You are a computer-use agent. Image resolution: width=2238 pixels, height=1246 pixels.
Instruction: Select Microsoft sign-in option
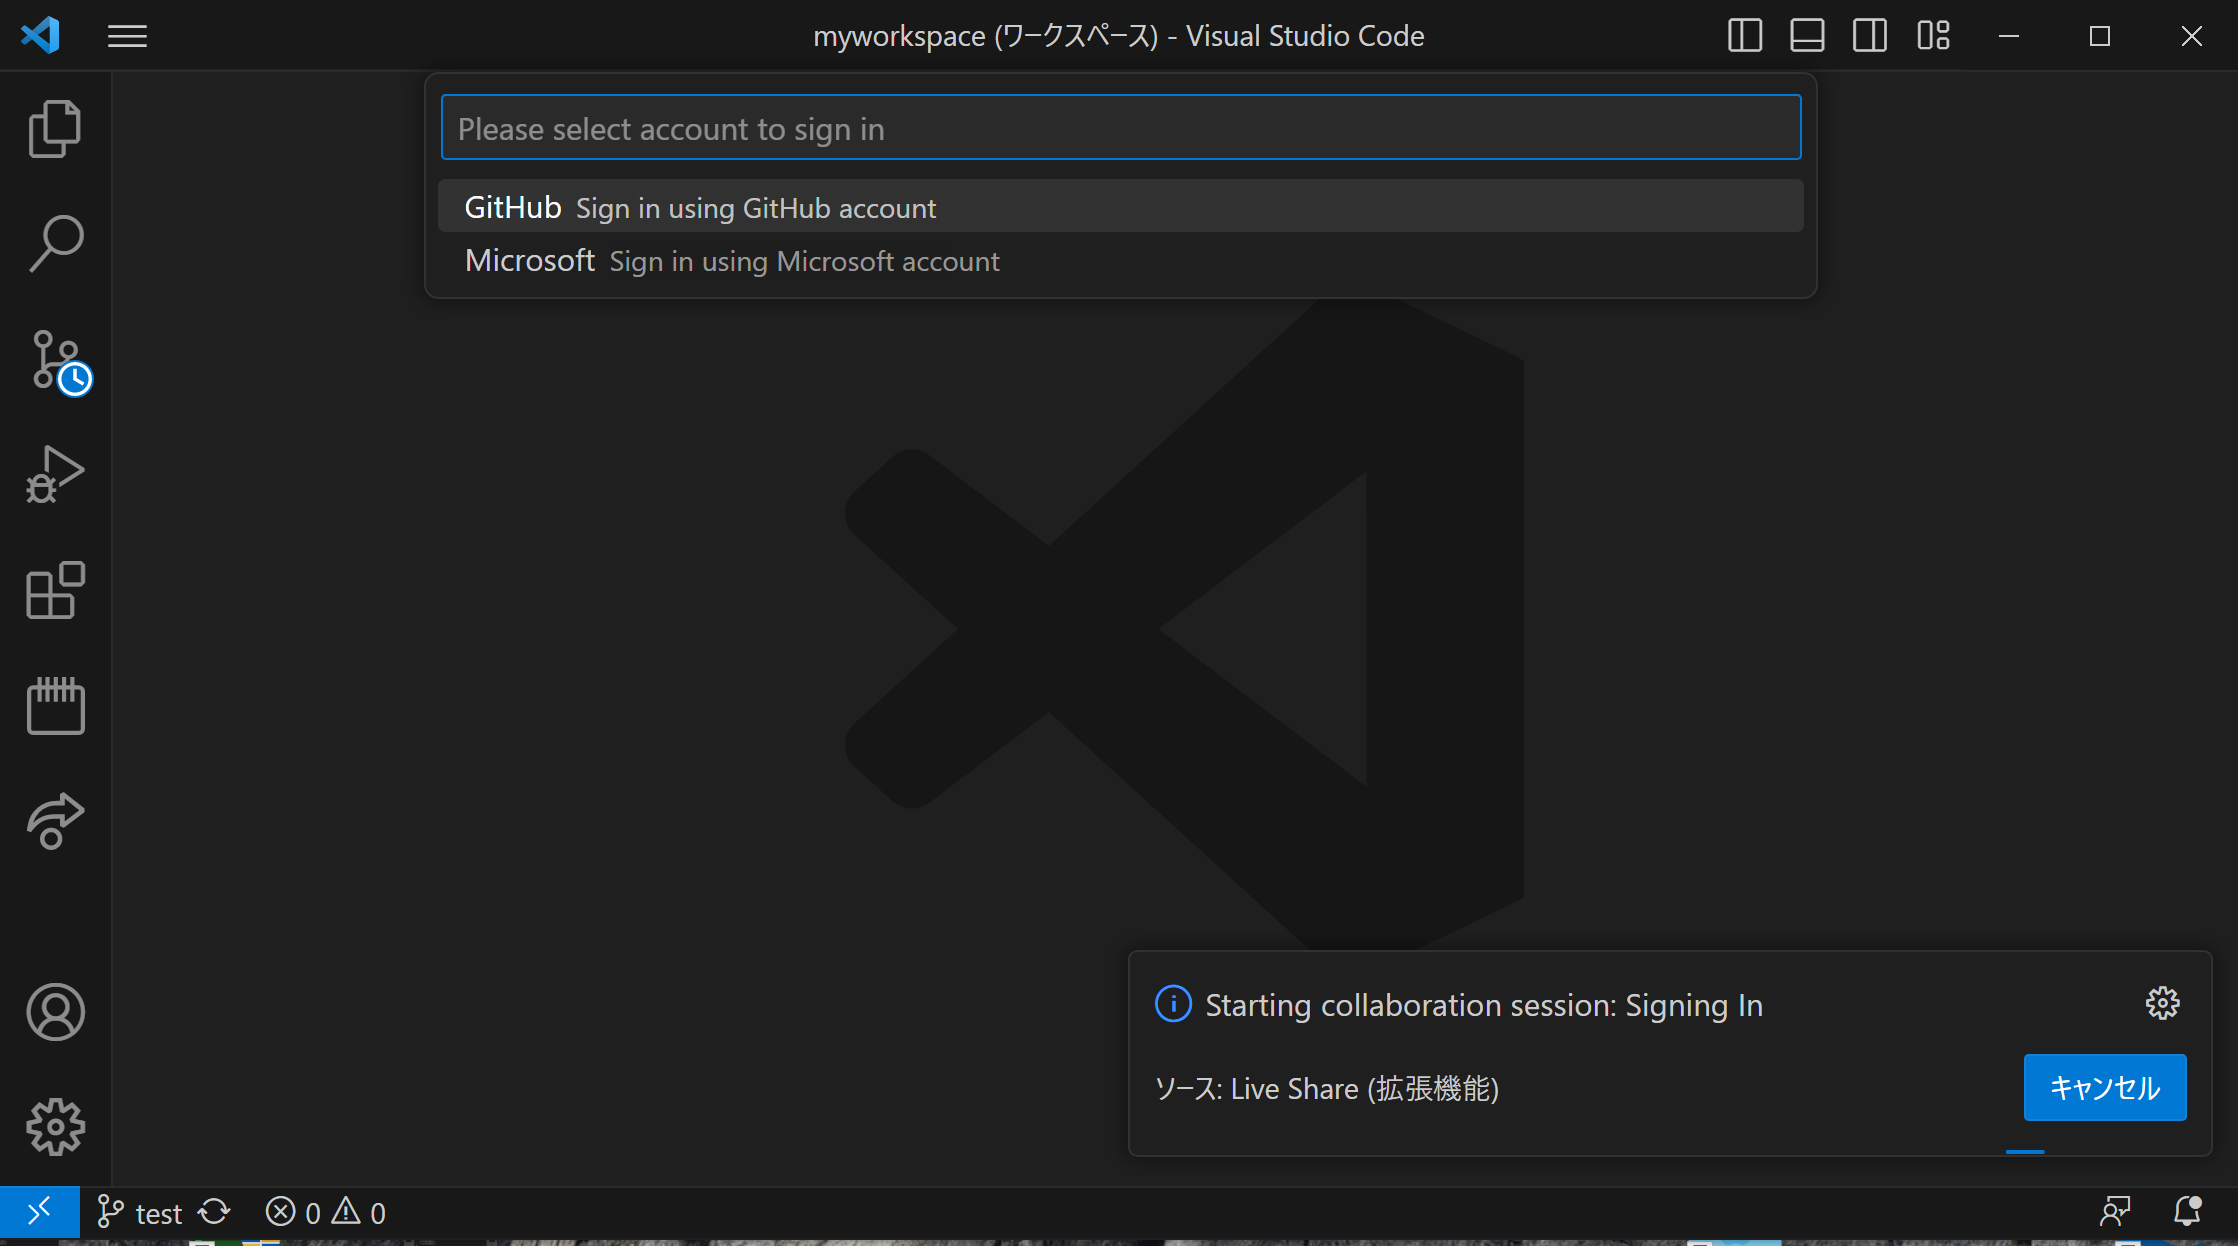click(1121, 260)
